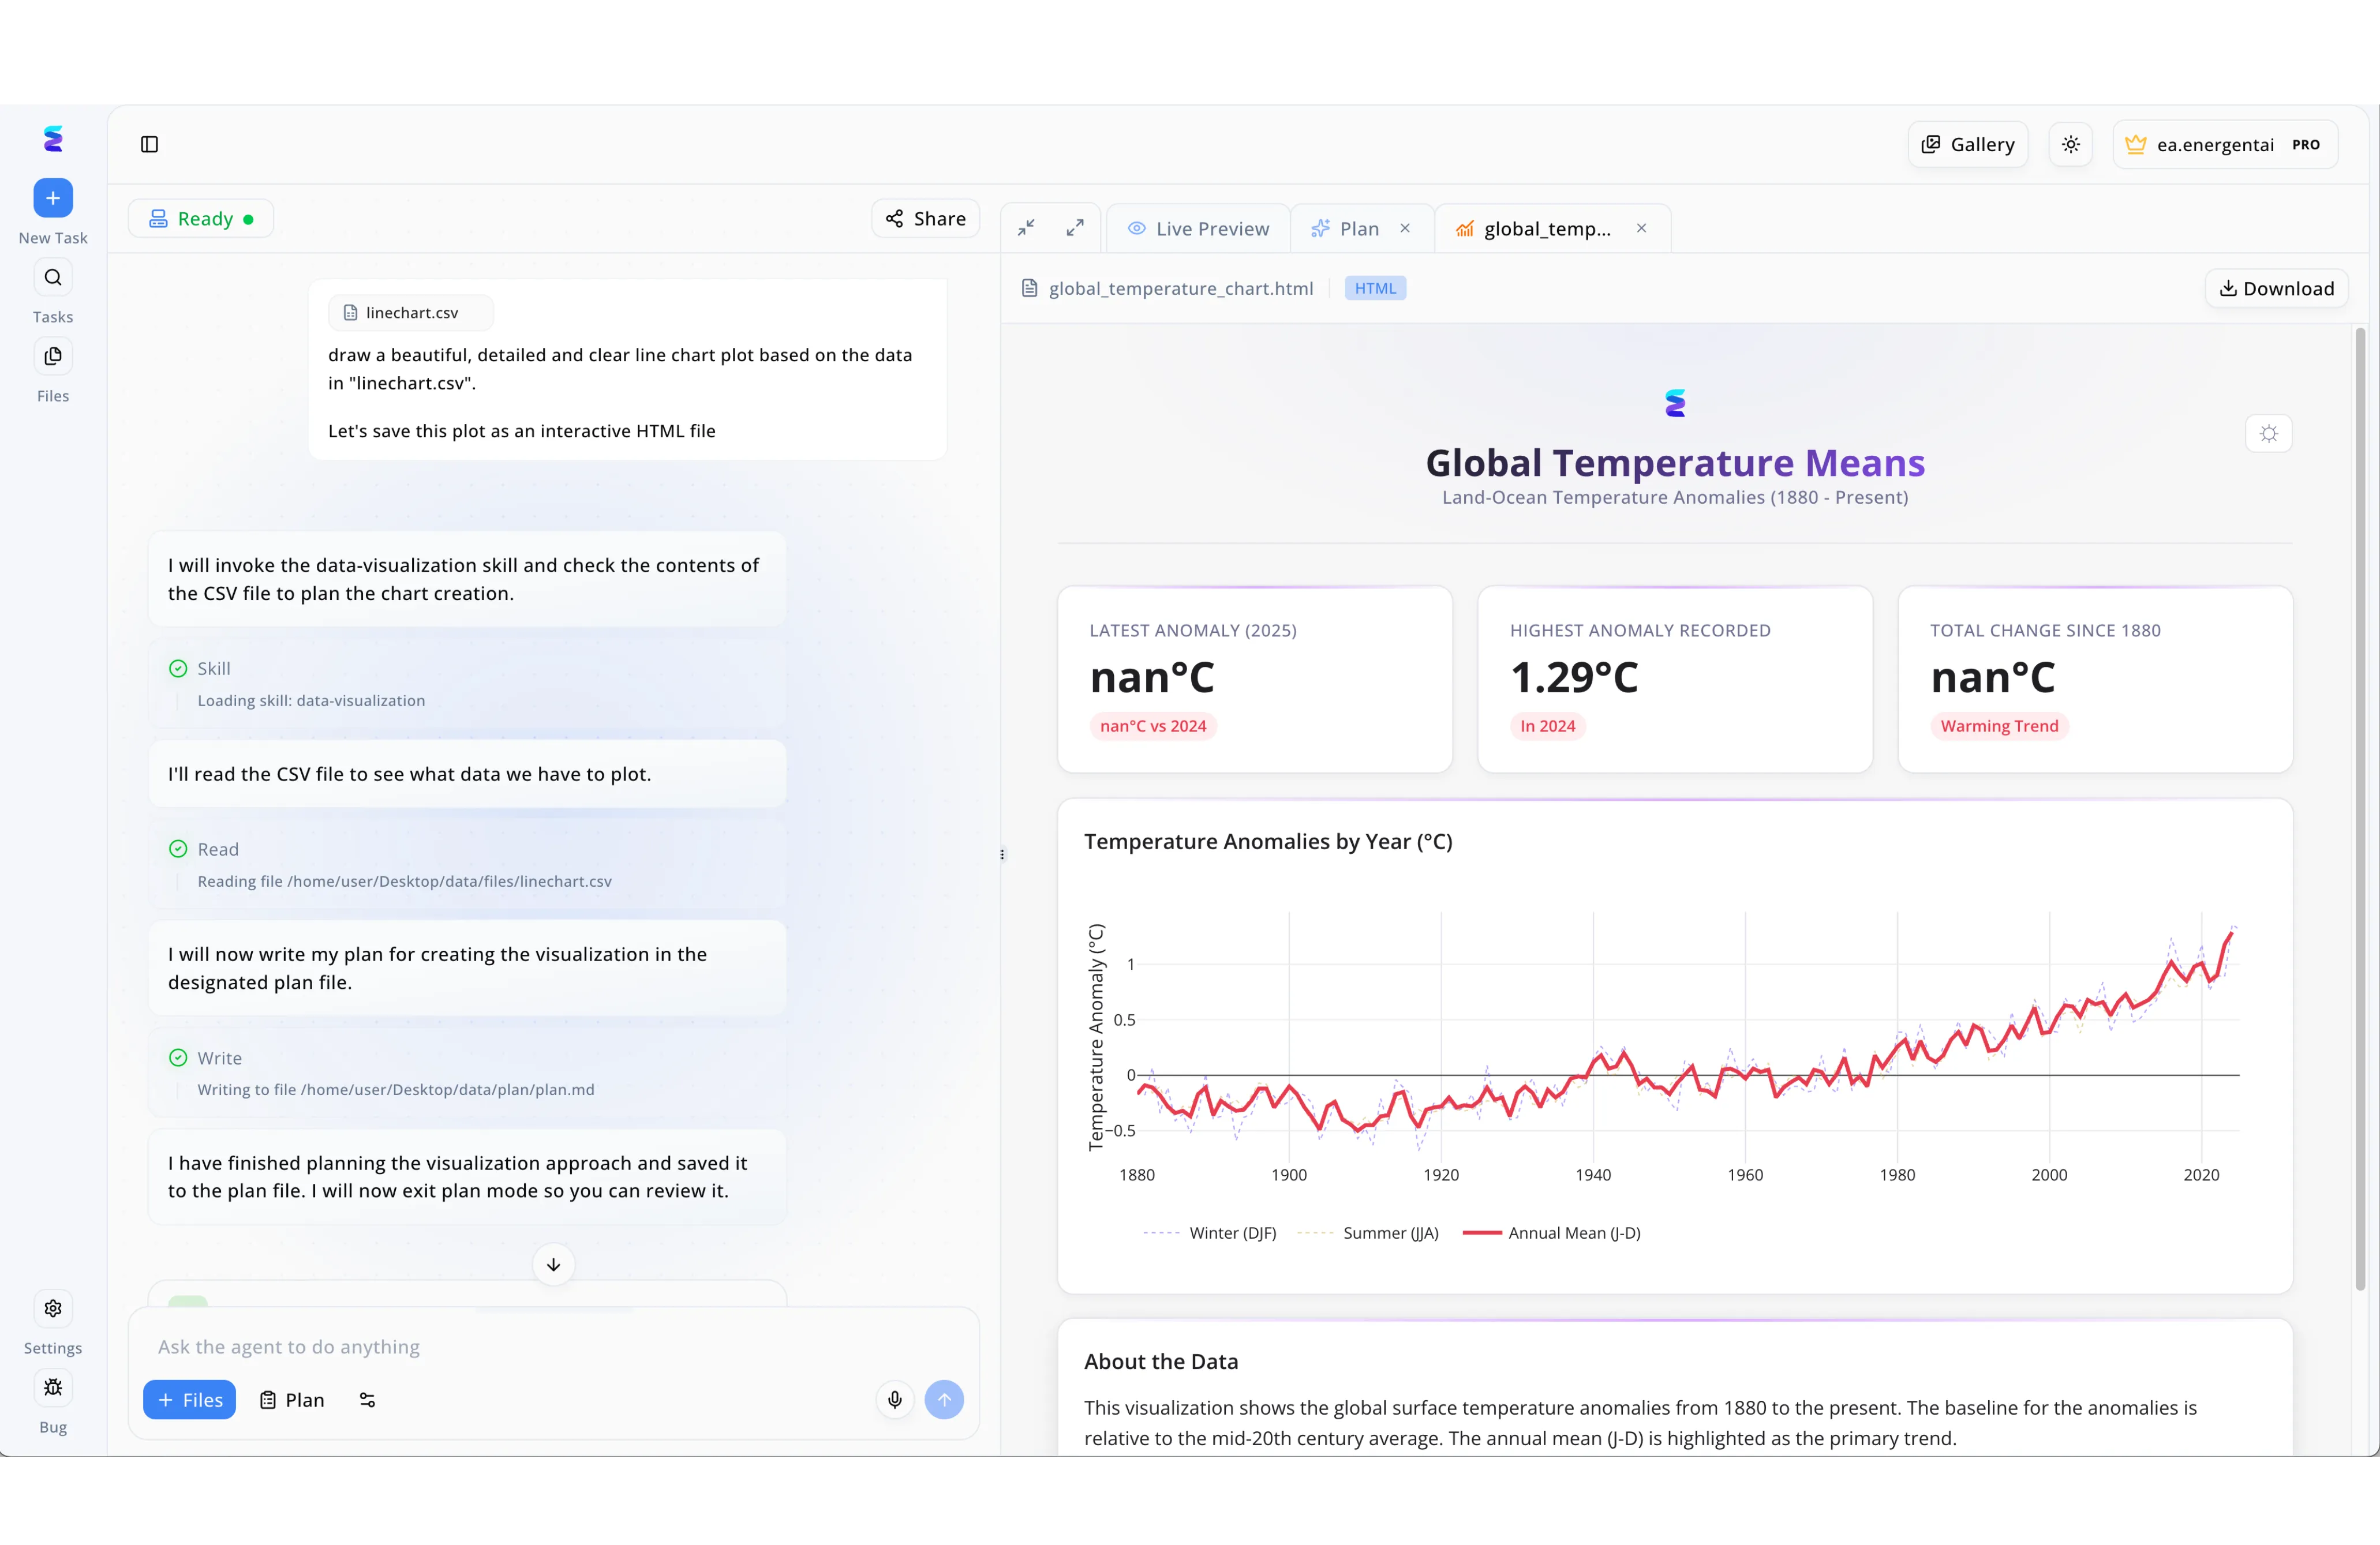Expand the preview panel to full screen
This screenshot has height=1545, width=2380.
point(1076,227)
